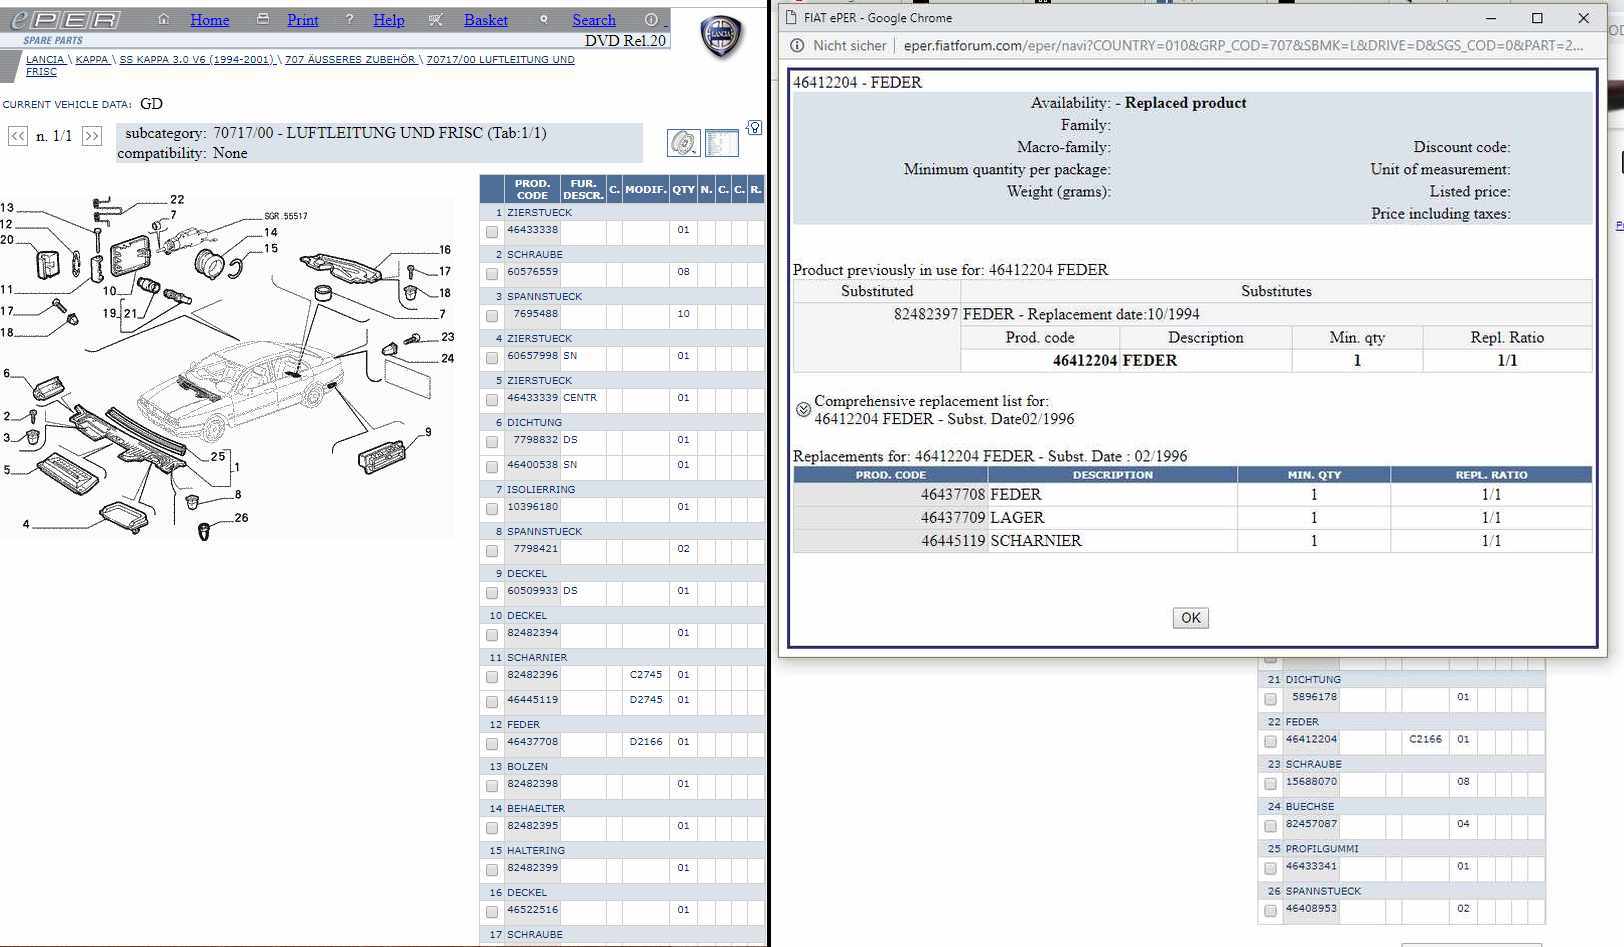The image size is (1624, 947).
Task: Click substitute code 82482397
Action: click(926, 314)
